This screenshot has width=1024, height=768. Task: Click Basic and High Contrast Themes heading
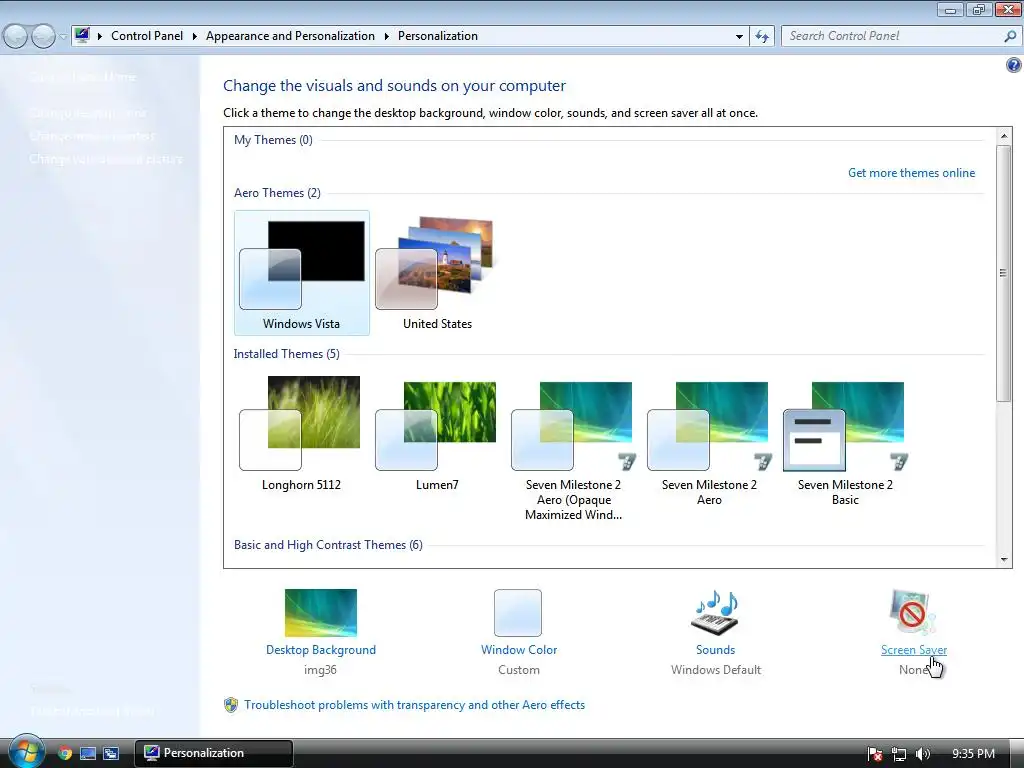[x=328, y=545]
